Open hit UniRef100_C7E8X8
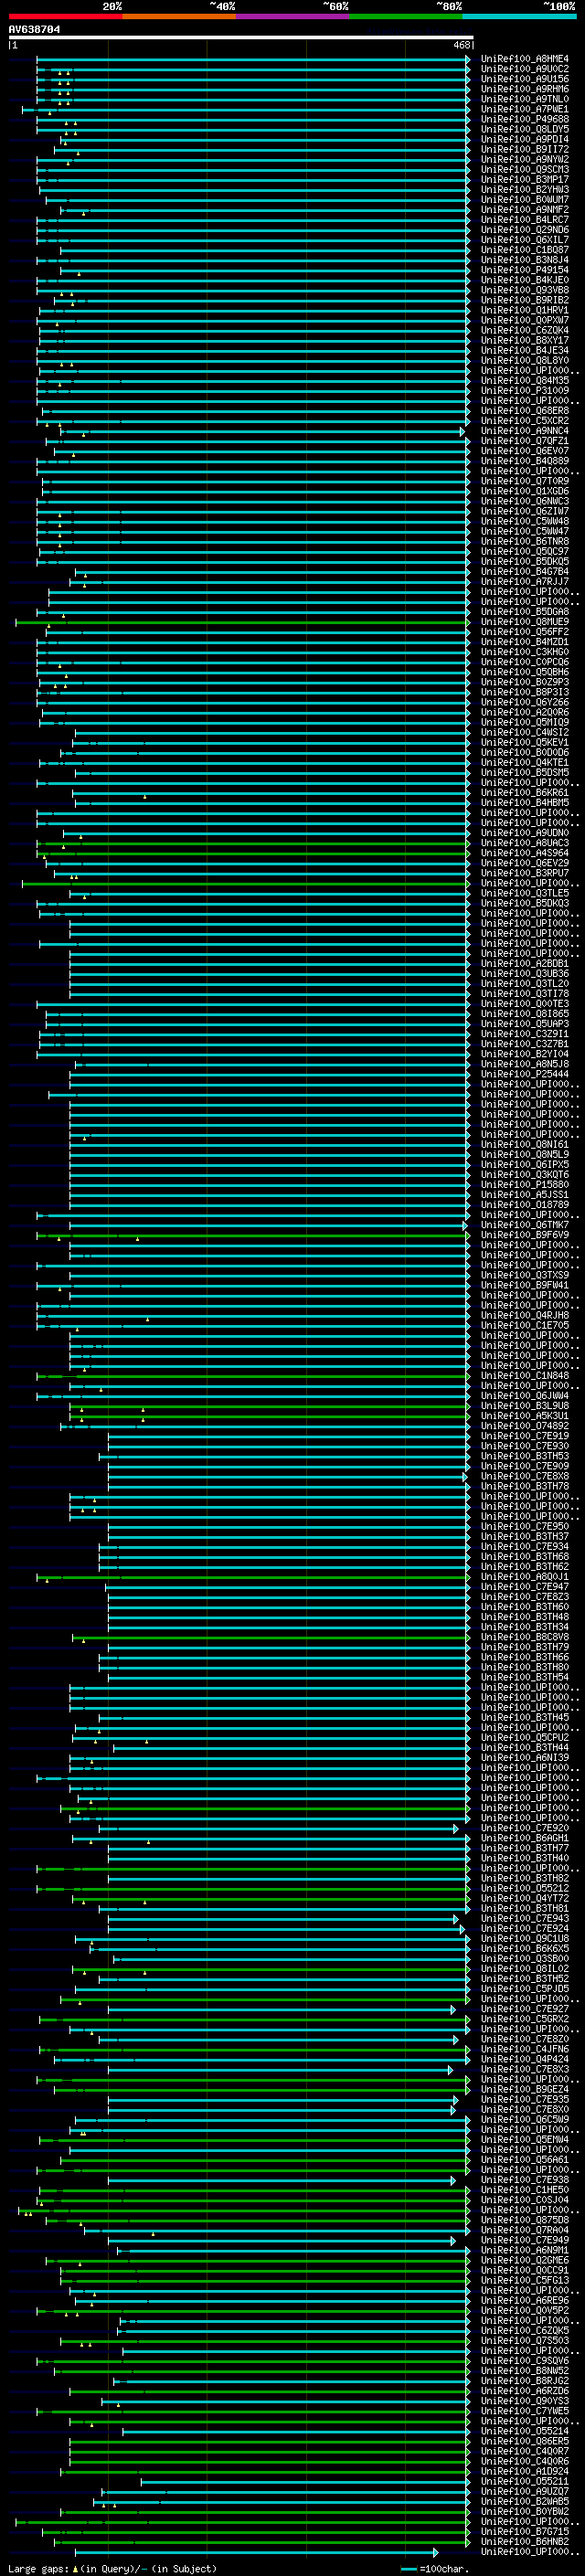The image size is (585, 2576). (x=525, y=1476)
